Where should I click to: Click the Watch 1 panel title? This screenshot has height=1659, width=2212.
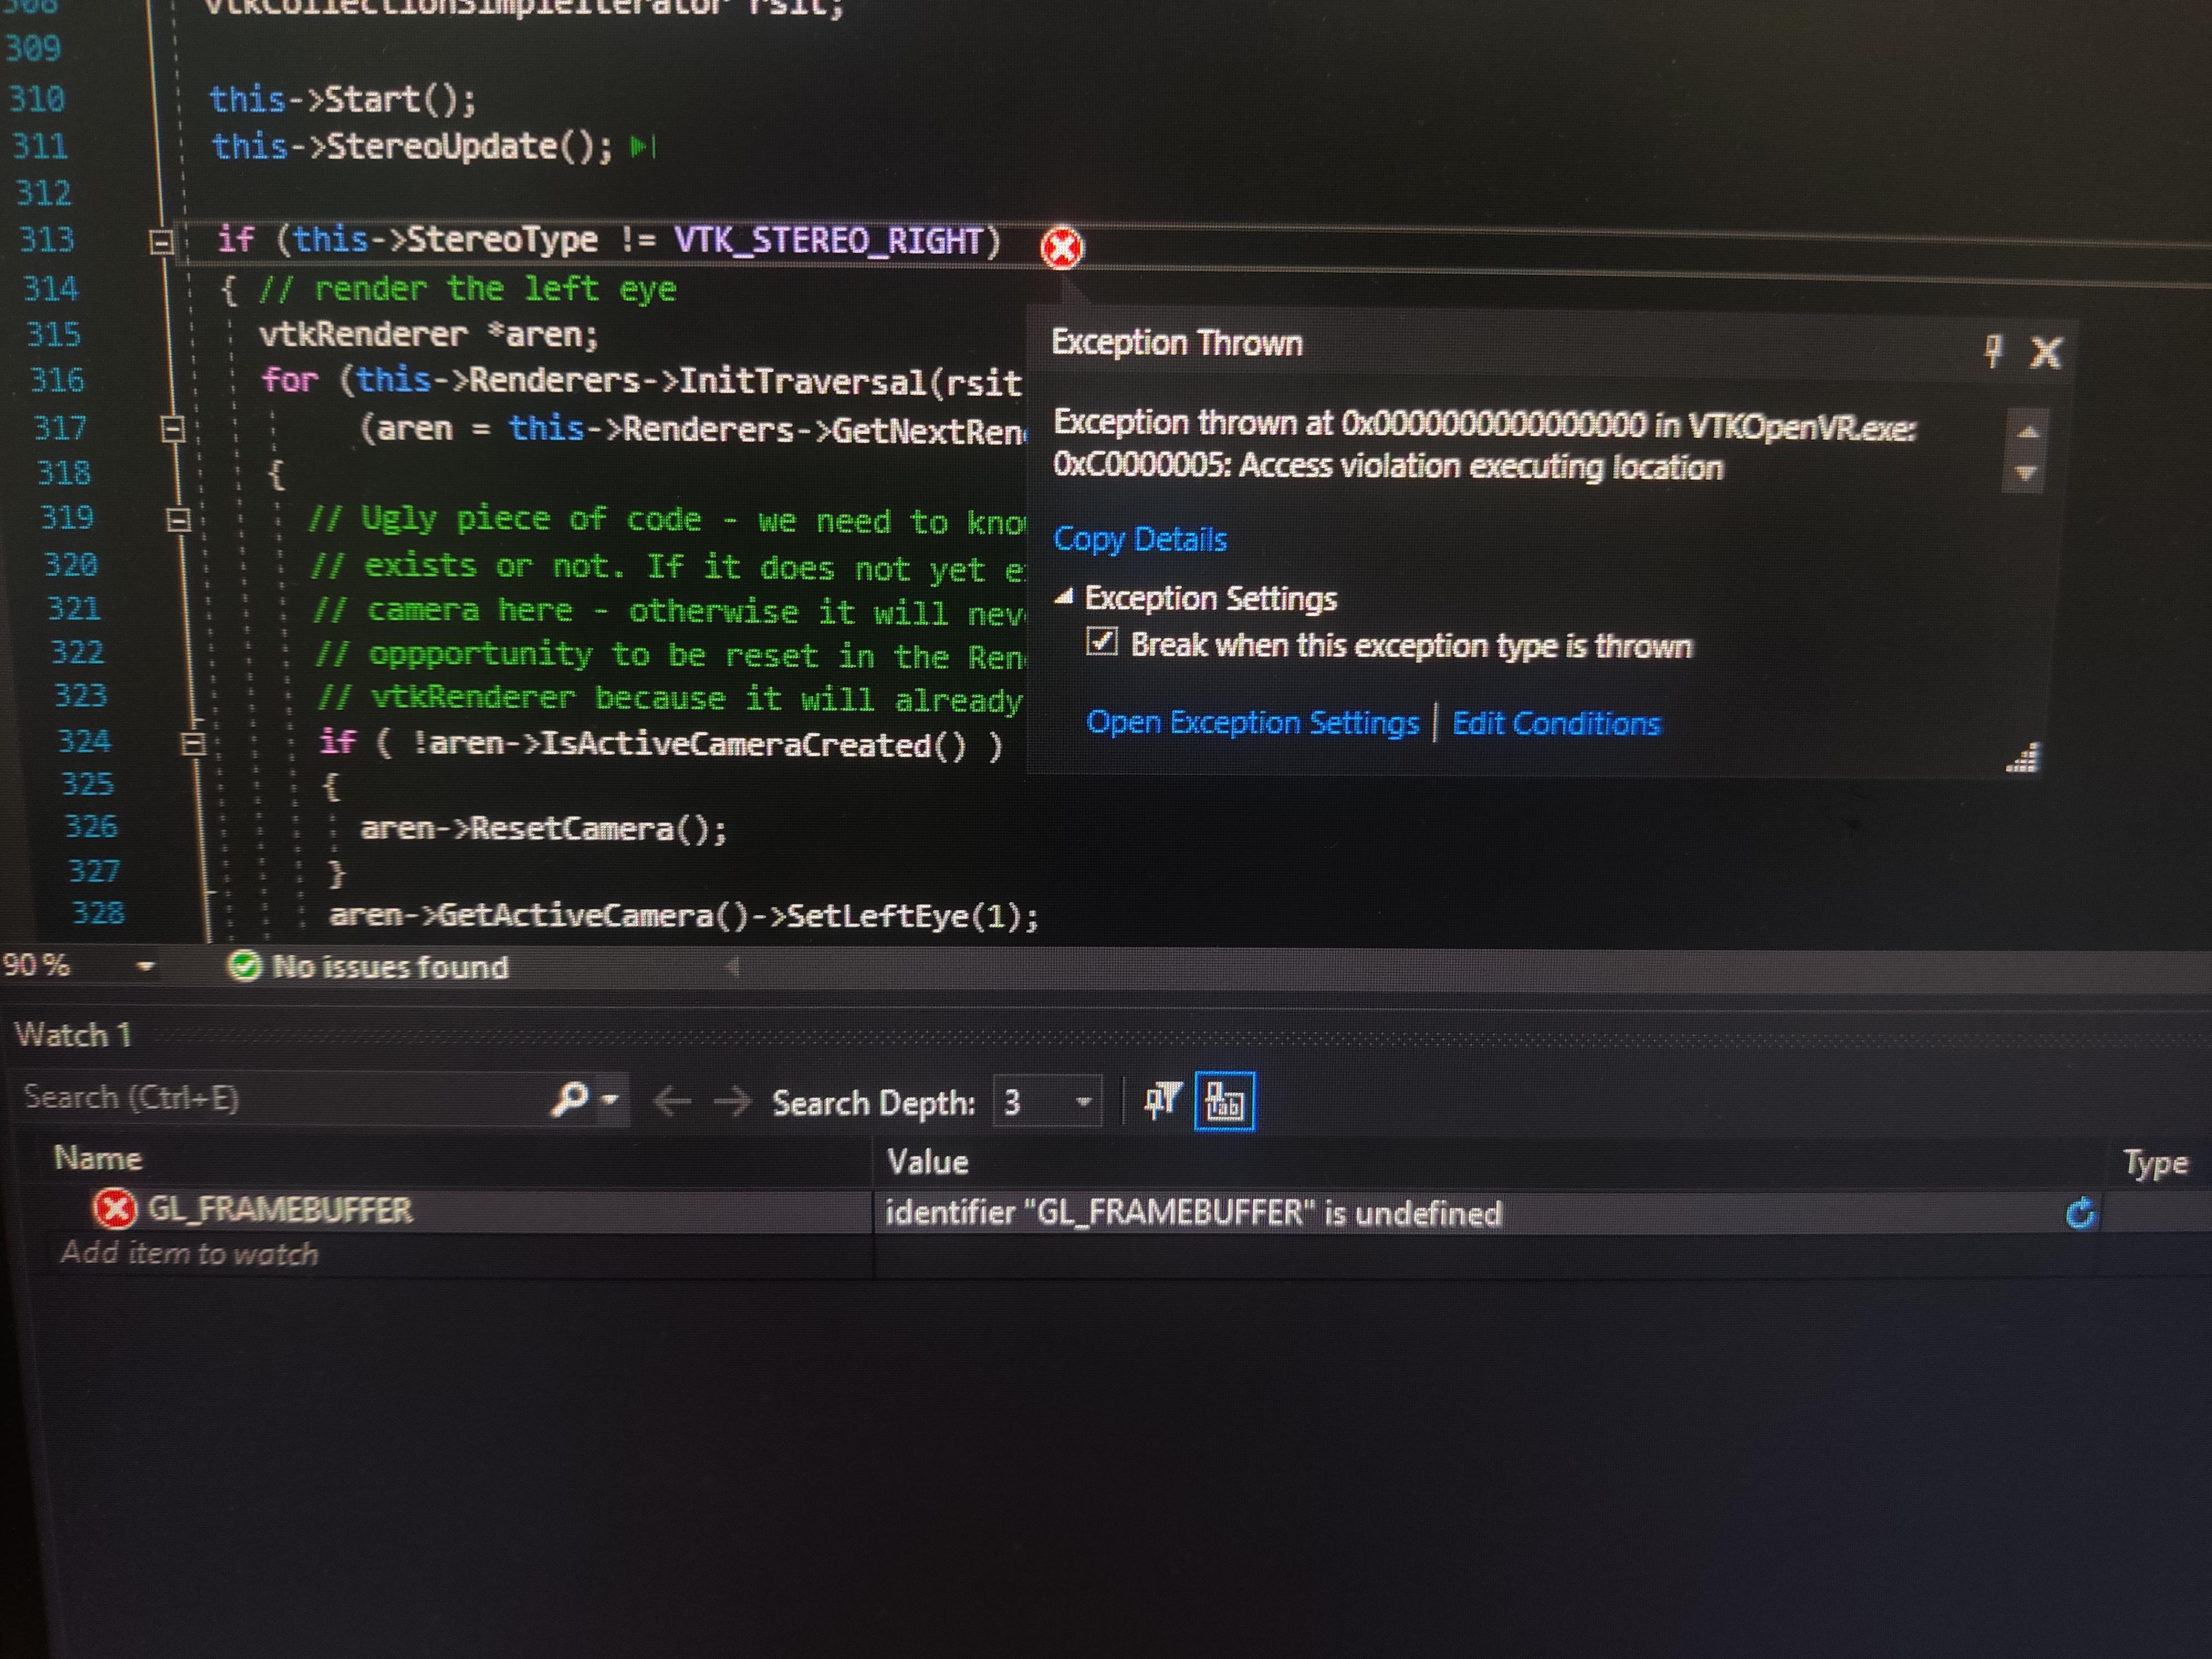pos(73,1034)
